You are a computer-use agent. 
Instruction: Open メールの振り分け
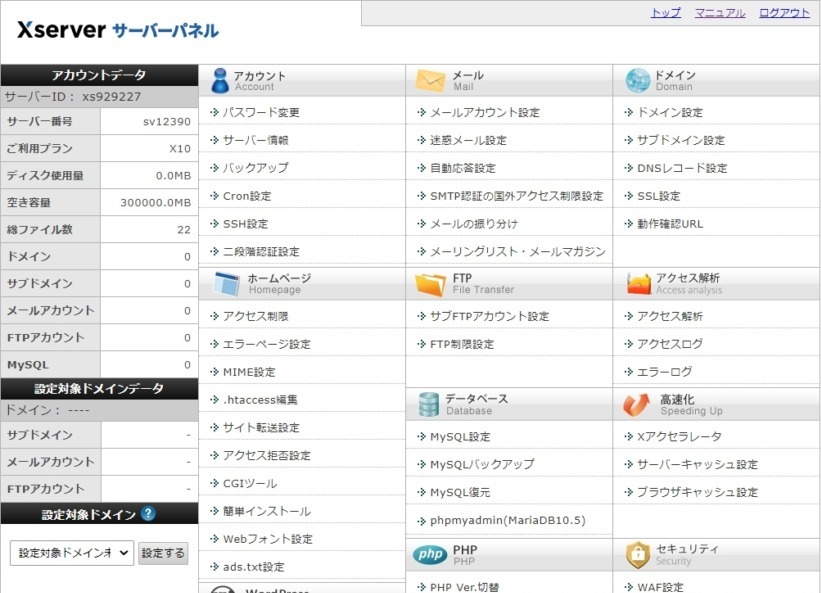click(x=474, y=223)
